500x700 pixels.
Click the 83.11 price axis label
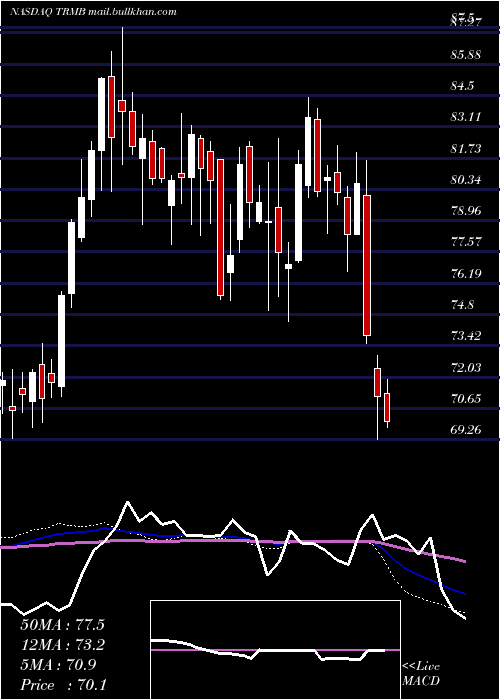tap(466, 117)
